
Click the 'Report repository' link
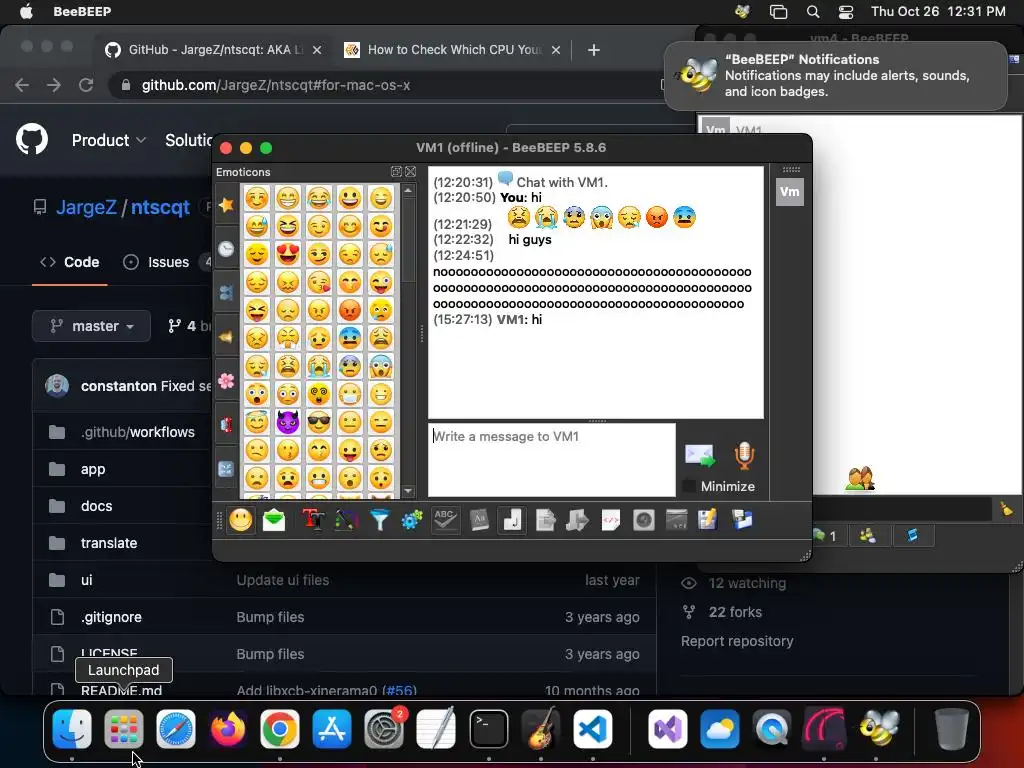737,641
